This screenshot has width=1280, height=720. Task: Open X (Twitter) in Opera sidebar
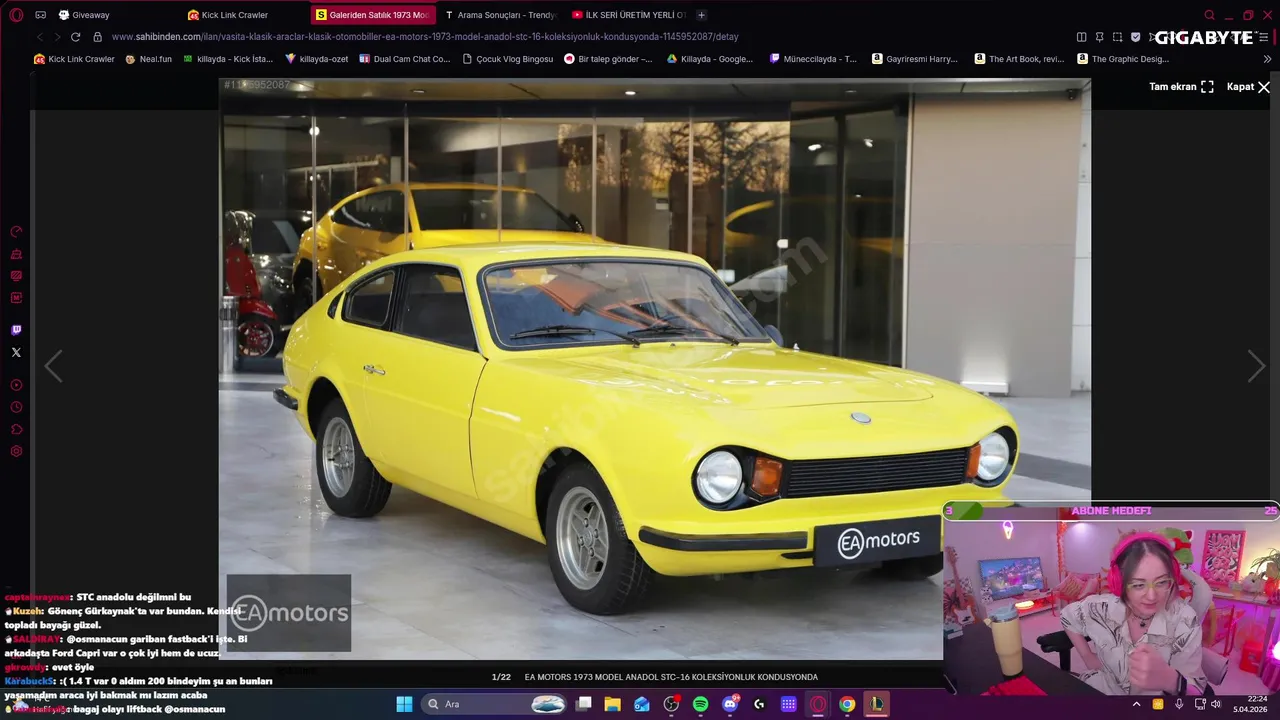click(x=16, y=352)
